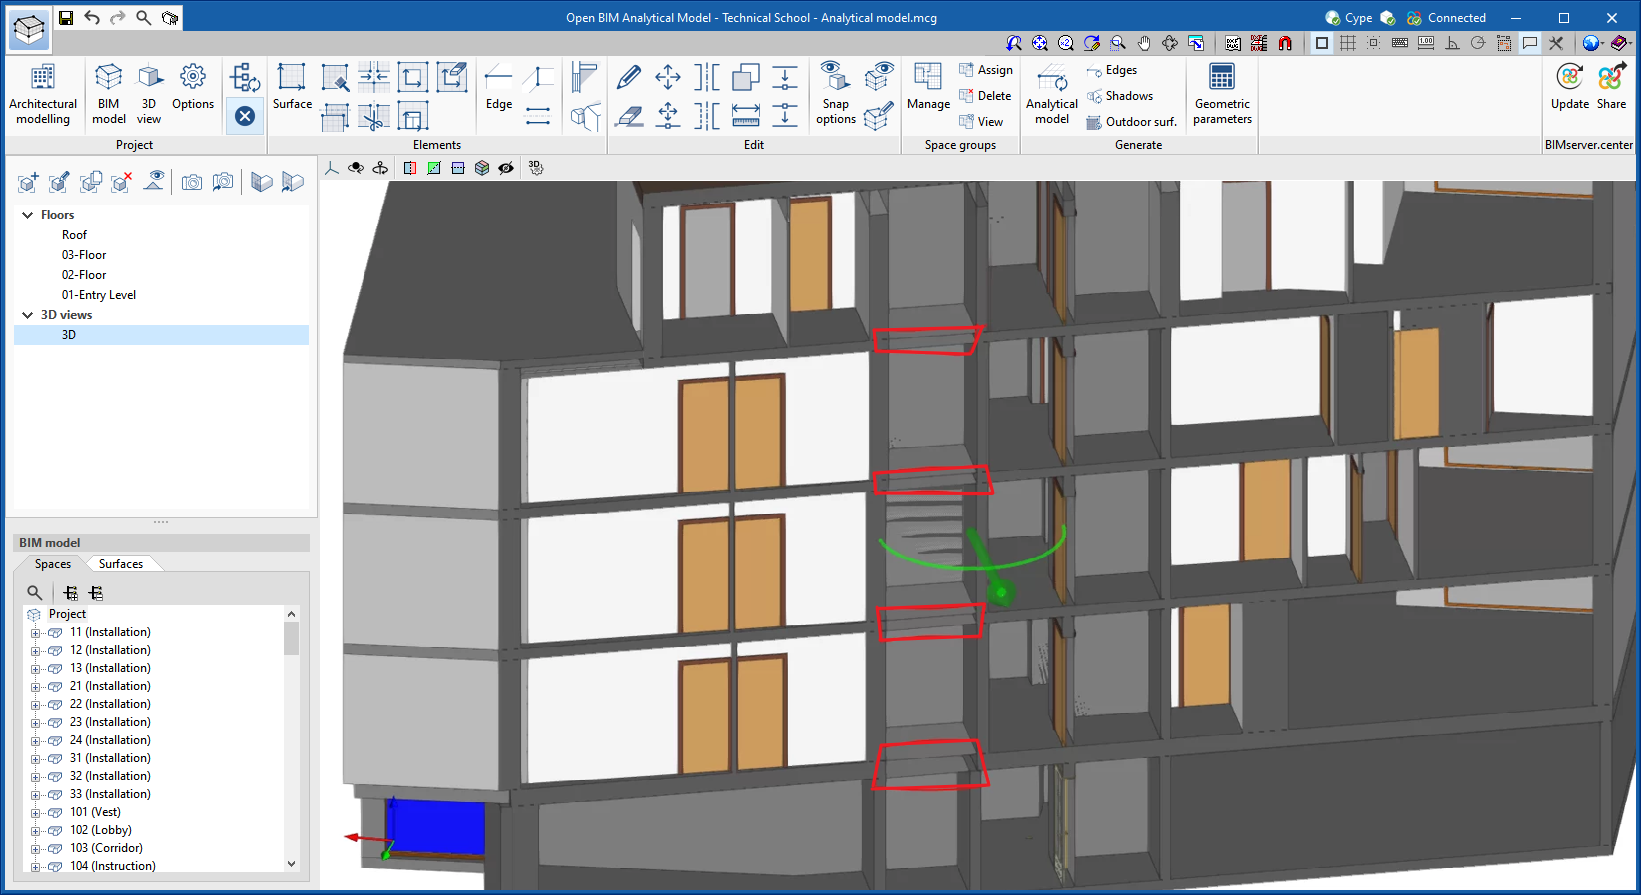The width and height of the screenshot is (1641, 895).
Task: Open Snap options
Action: click(835, 95)
